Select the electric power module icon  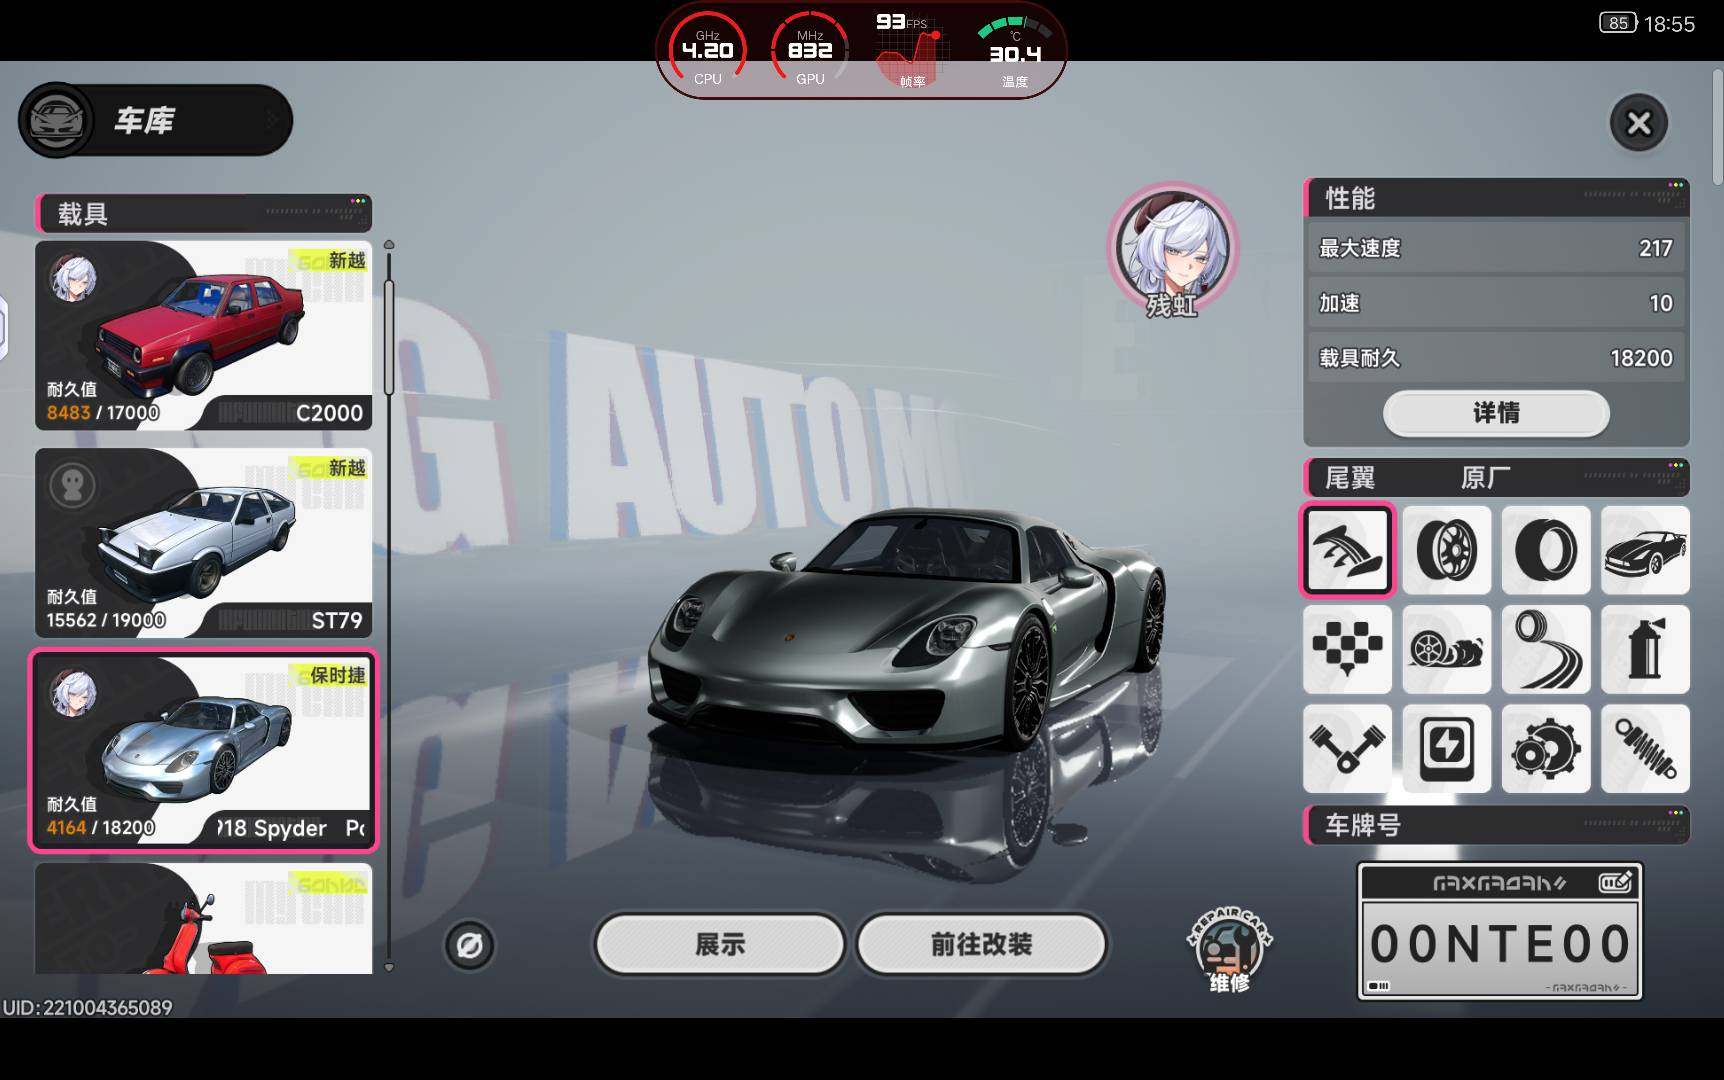[x=1446, y=748]
